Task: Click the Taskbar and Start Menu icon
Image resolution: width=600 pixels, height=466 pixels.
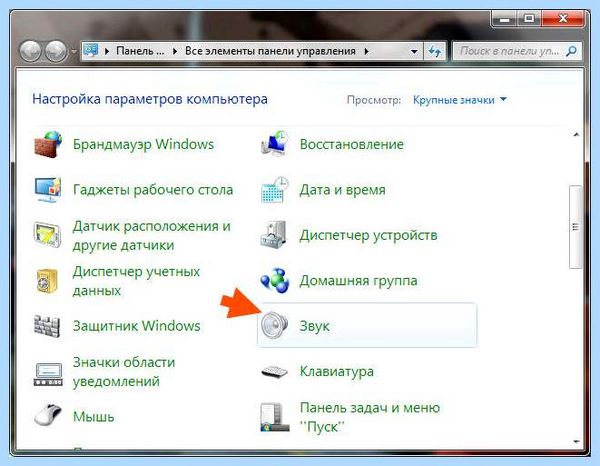Action: coord(274,417)
